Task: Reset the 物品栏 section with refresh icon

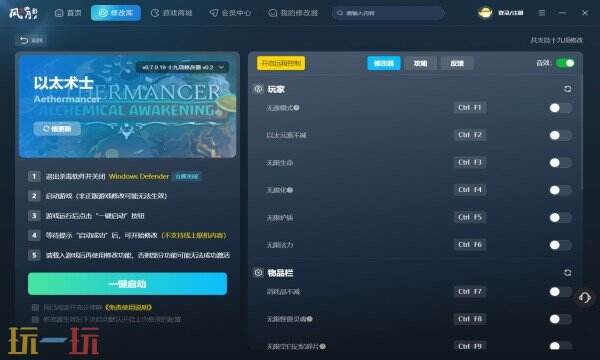Action: [567, 272]
